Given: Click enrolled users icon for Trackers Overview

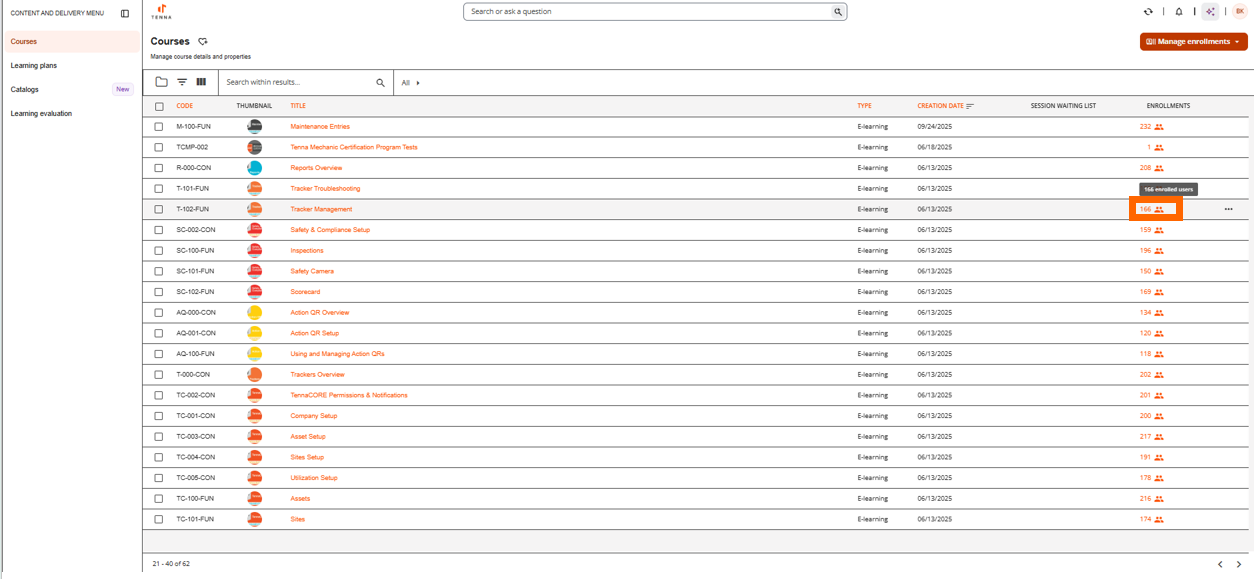Looking at the screenshot, I should click(x=1159, y=375).
